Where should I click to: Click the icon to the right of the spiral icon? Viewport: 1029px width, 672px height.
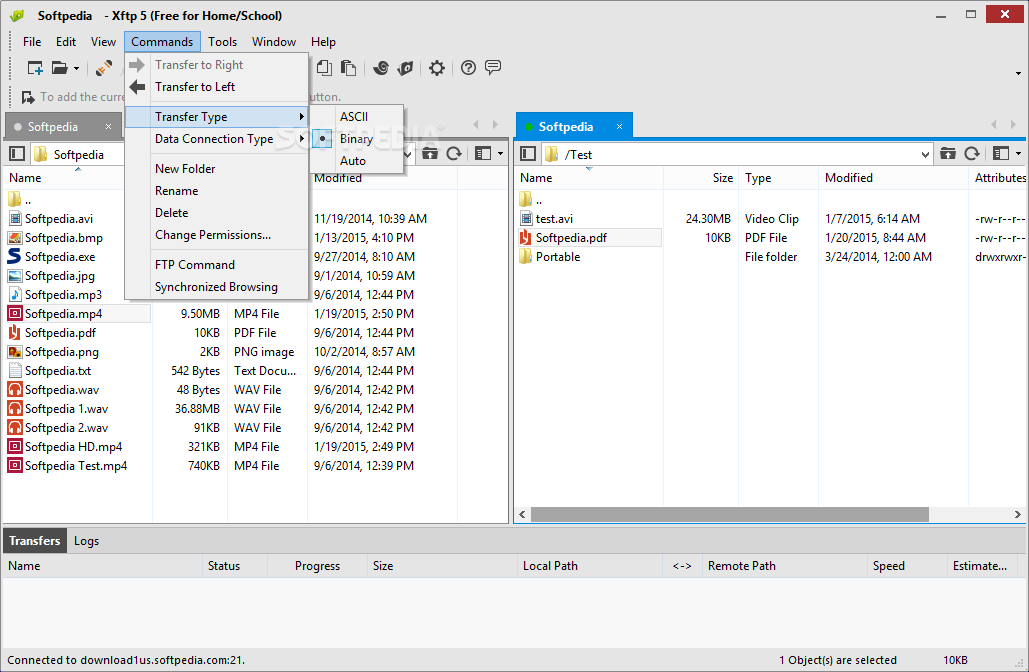coord(406,68)
